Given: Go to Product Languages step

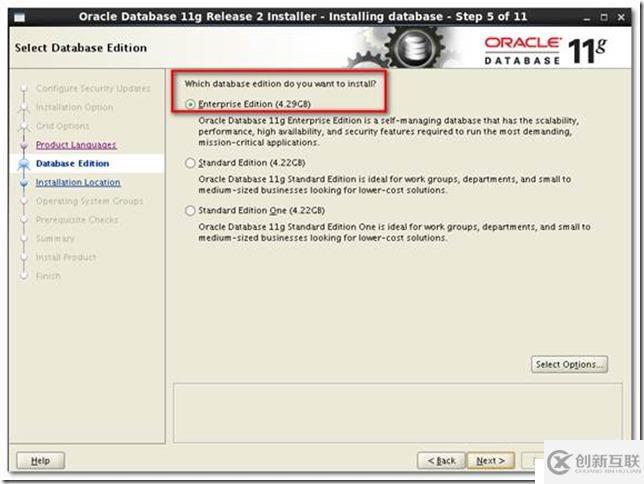Looking at the screenshot, I should [x=76, y=145].
